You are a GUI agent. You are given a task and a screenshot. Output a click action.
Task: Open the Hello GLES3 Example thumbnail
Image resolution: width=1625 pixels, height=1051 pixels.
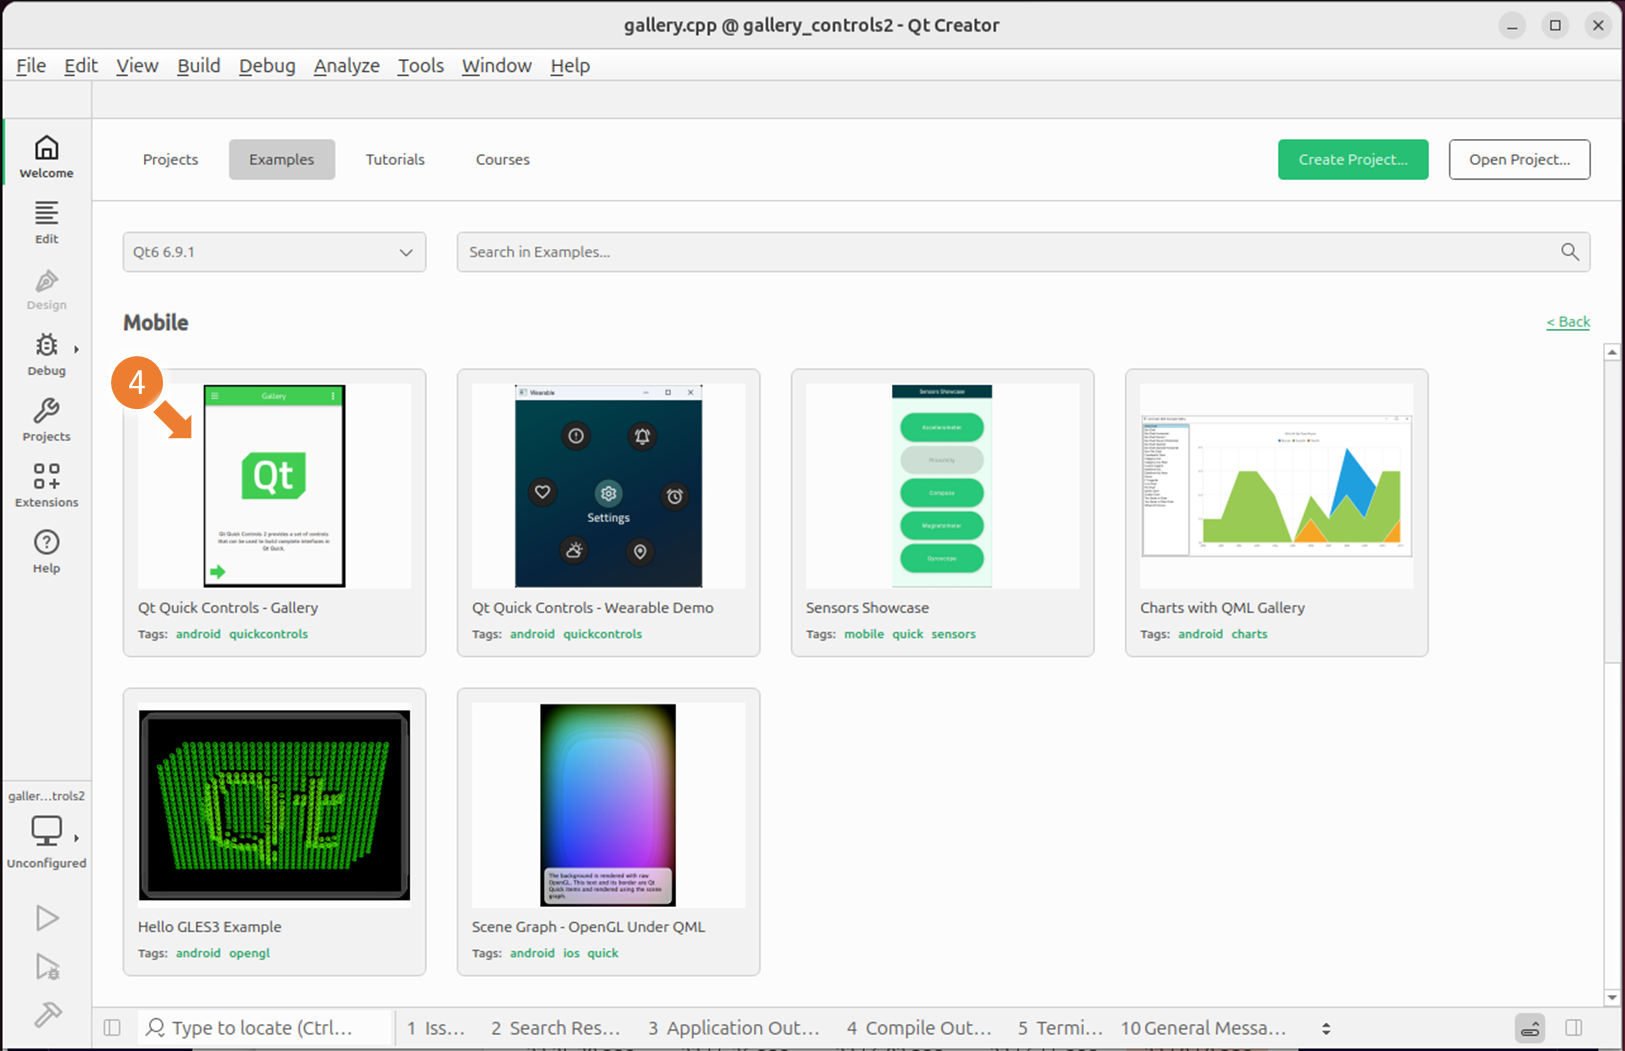tap(274, 805)
